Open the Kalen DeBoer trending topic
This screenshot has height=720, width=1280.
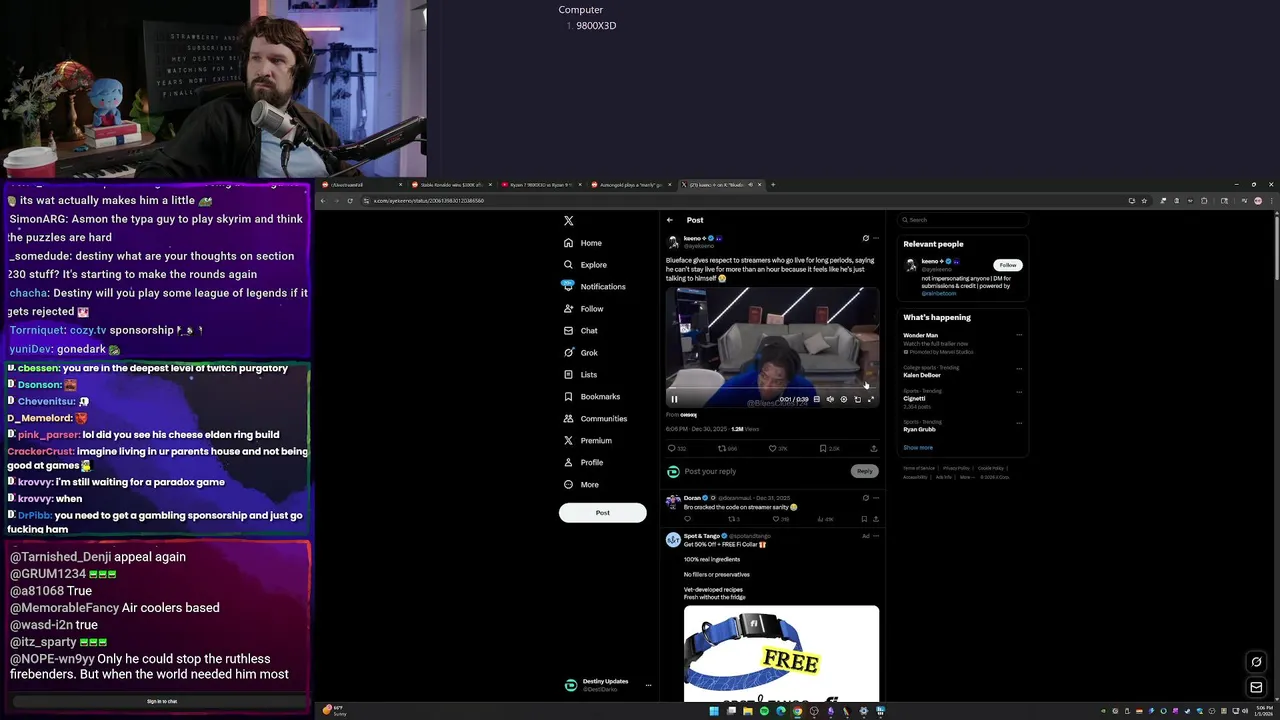coord(922,375)
